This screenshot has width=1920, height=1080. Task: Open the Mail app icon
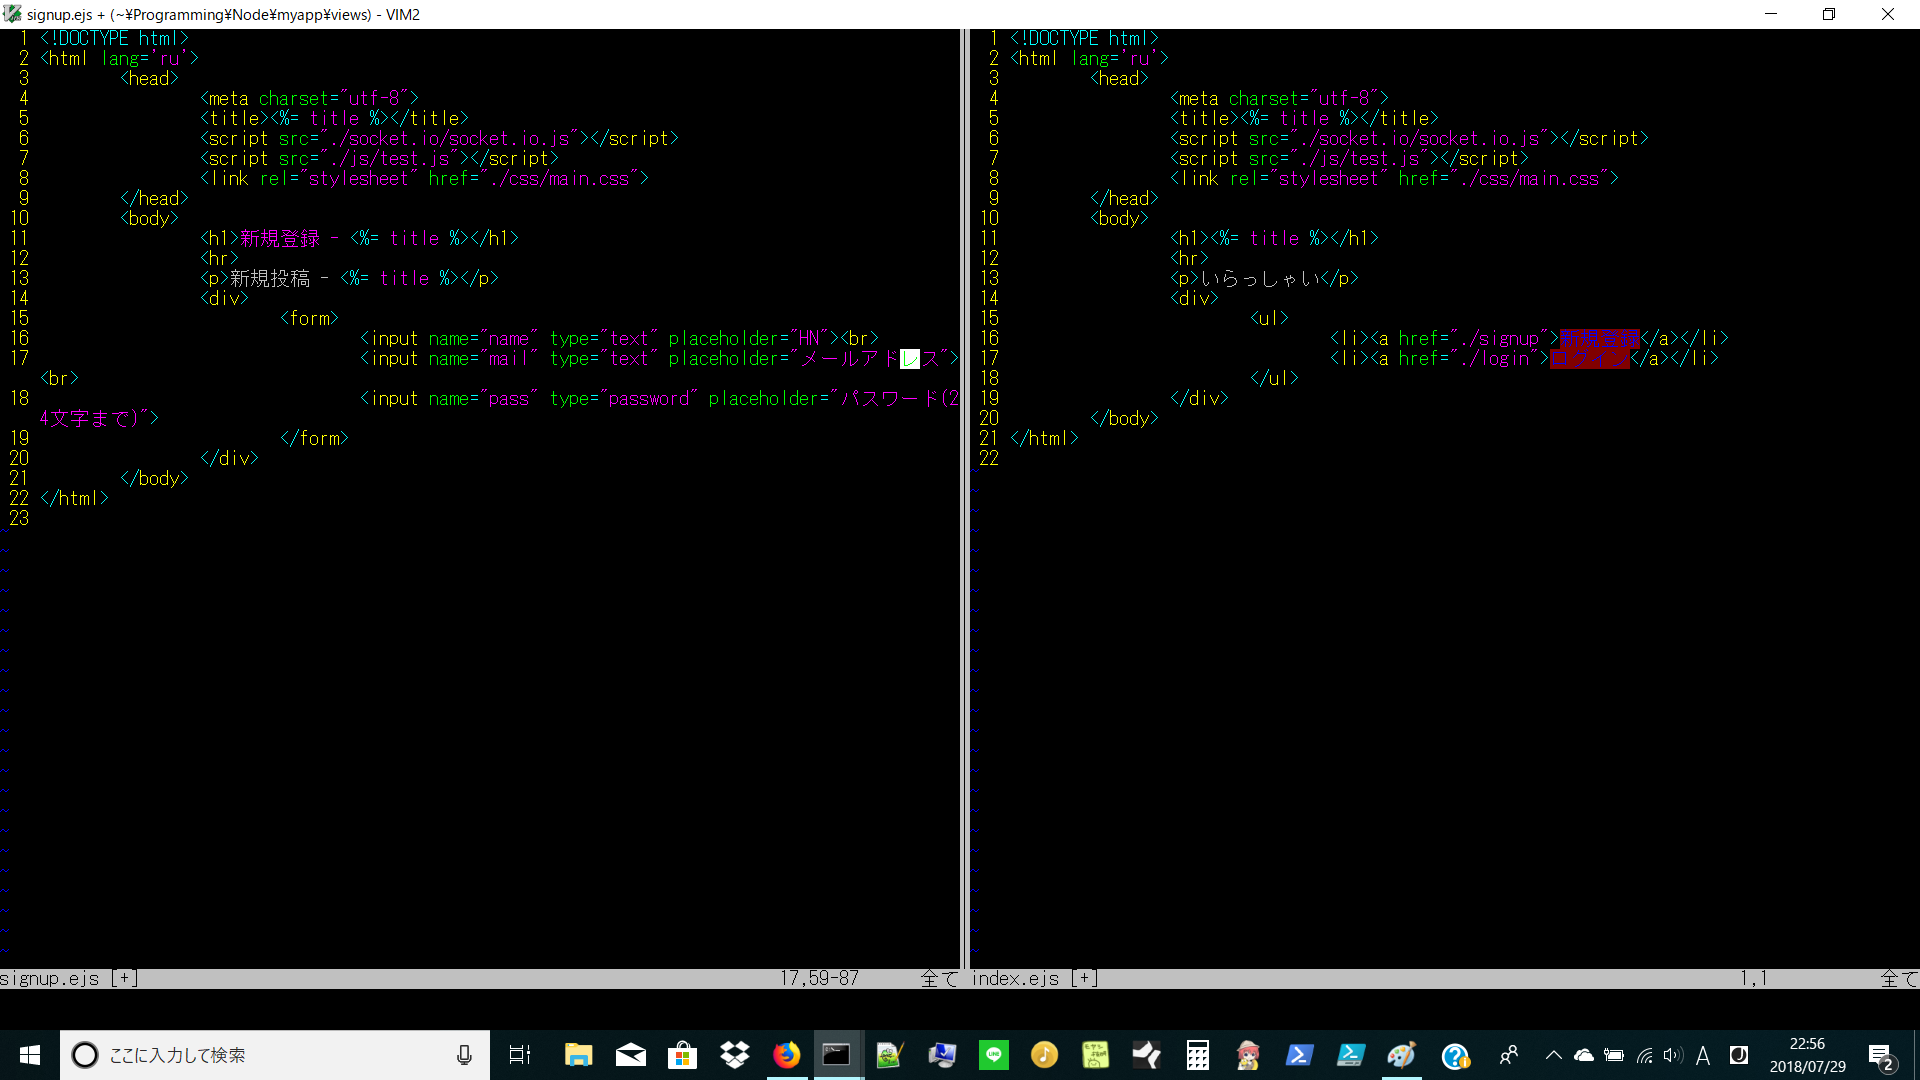tap(630, 1055)
